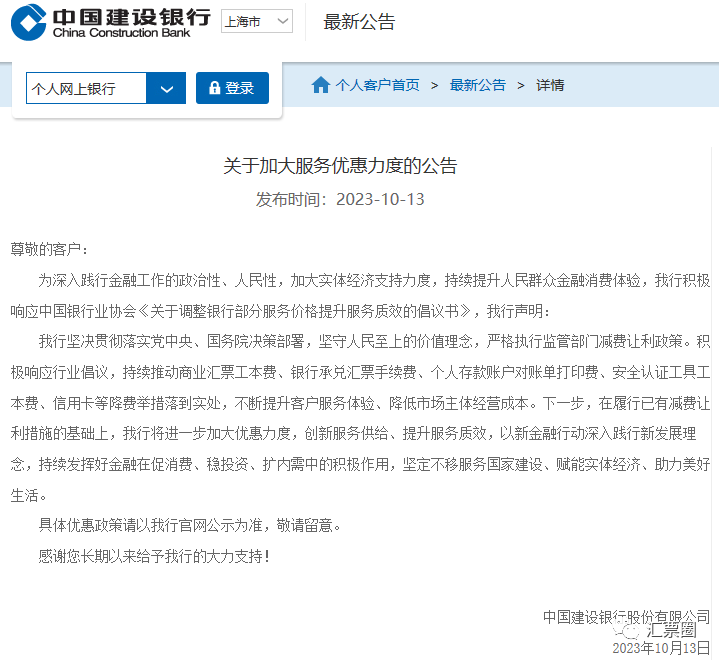Click the 中国建设银行股份有限公司 signature text
The height and width of the screenshot is (660, 719).
point(626,617)
